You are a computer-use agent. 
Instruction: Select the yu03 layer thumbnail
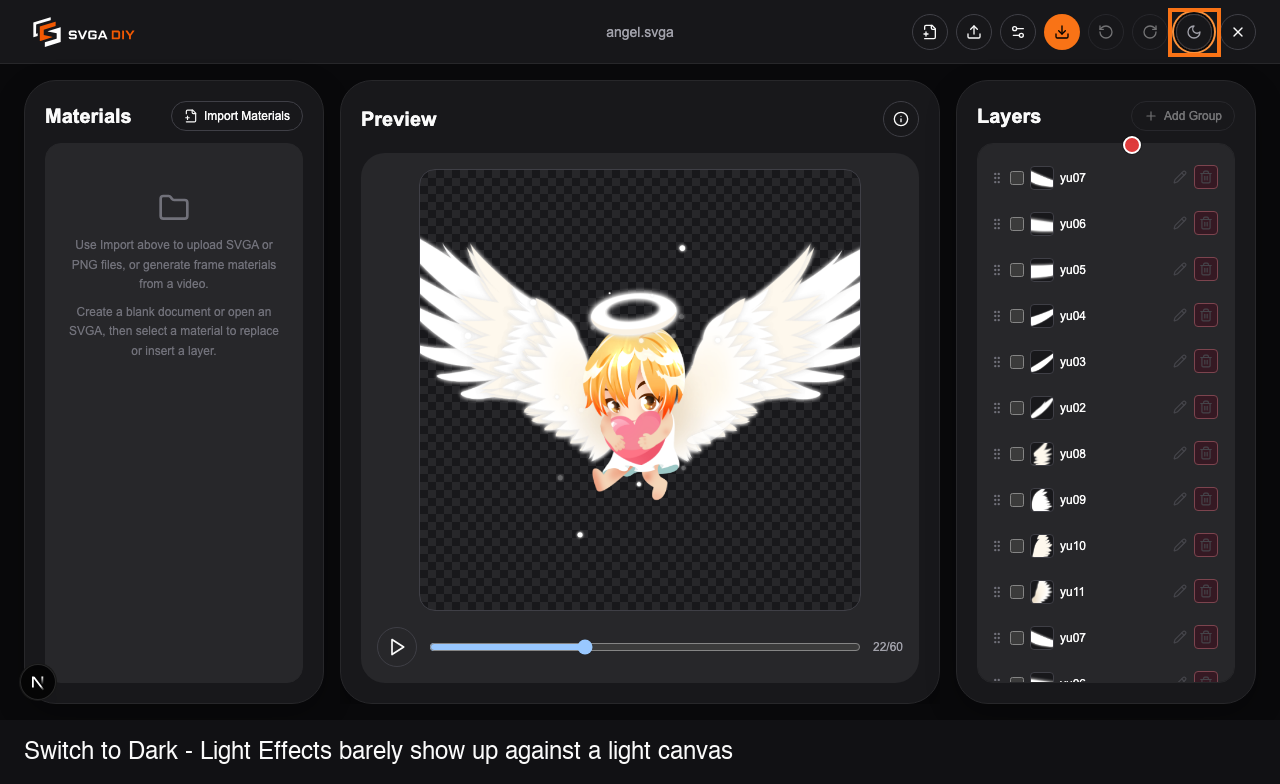click(x=1042, y=362)
